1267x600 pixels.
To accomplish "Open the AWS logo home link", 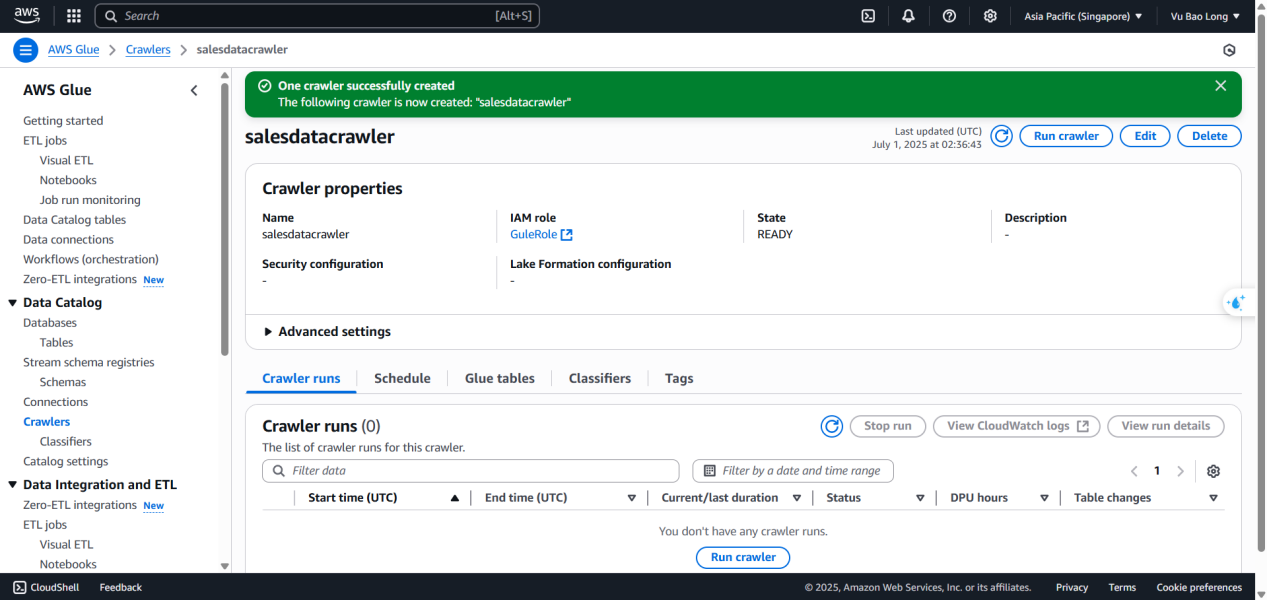I will pyautogui.click(x=27, y=15).
